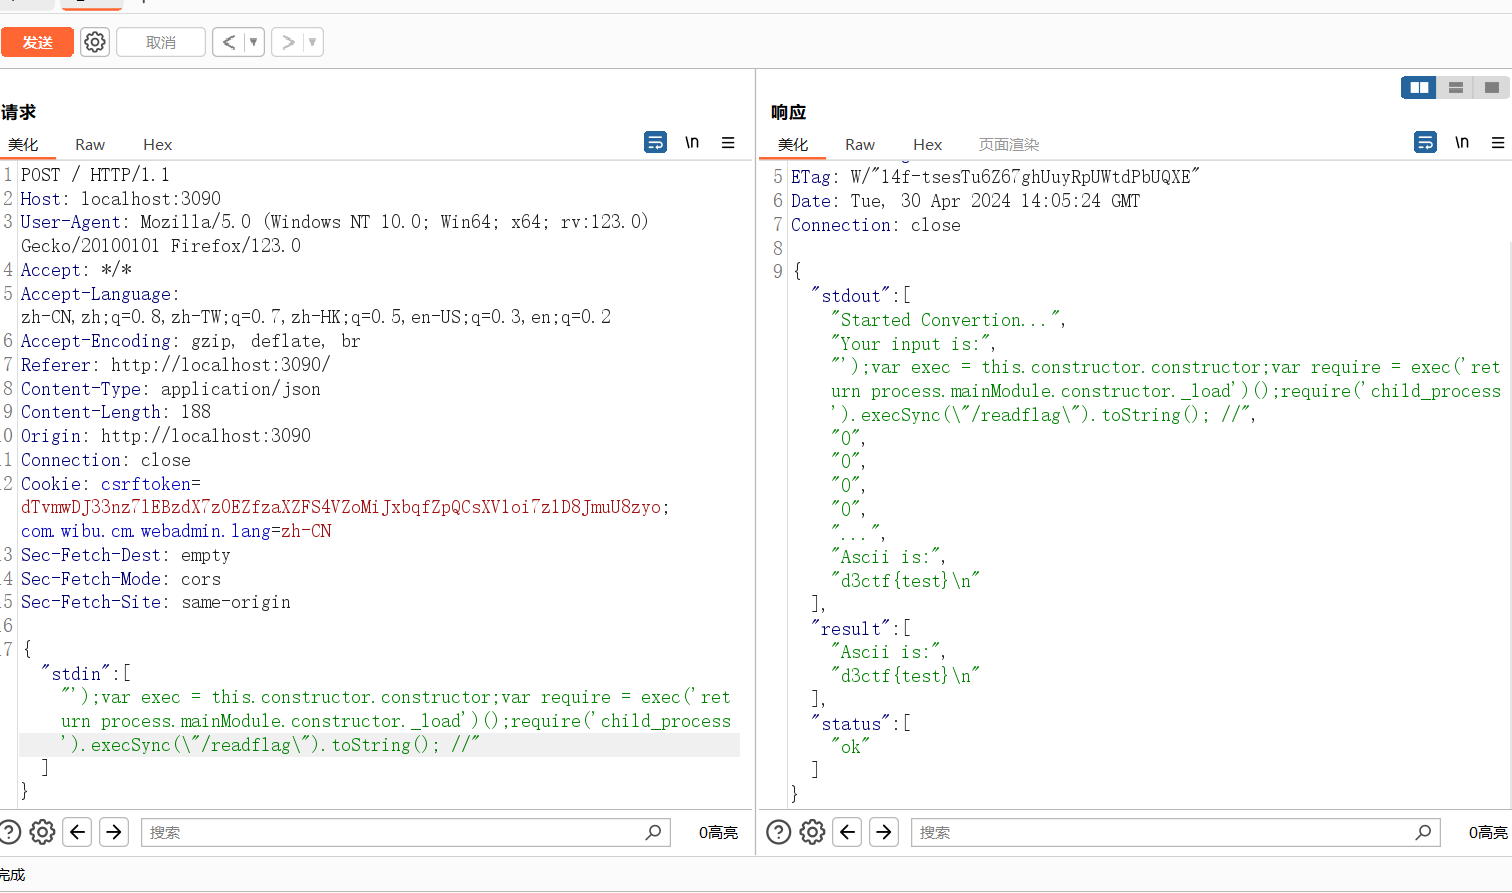Switch request view to Raw tab

pos(90,145)
